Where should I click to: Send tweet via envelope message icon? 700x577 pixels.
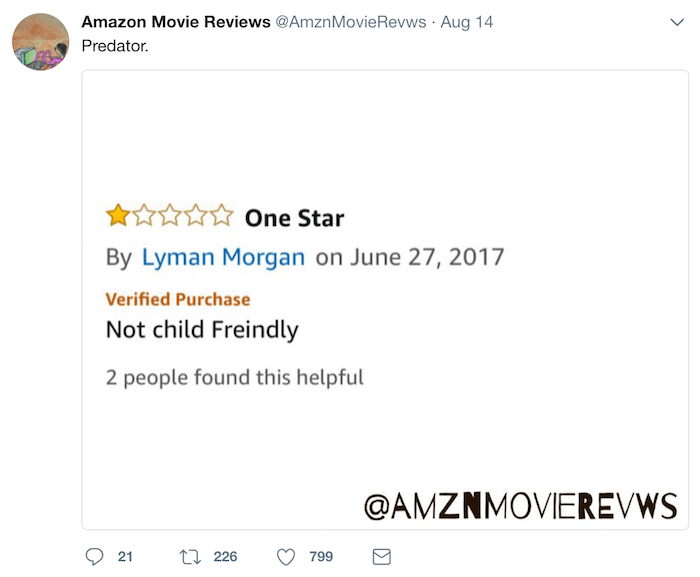[382, 557]
